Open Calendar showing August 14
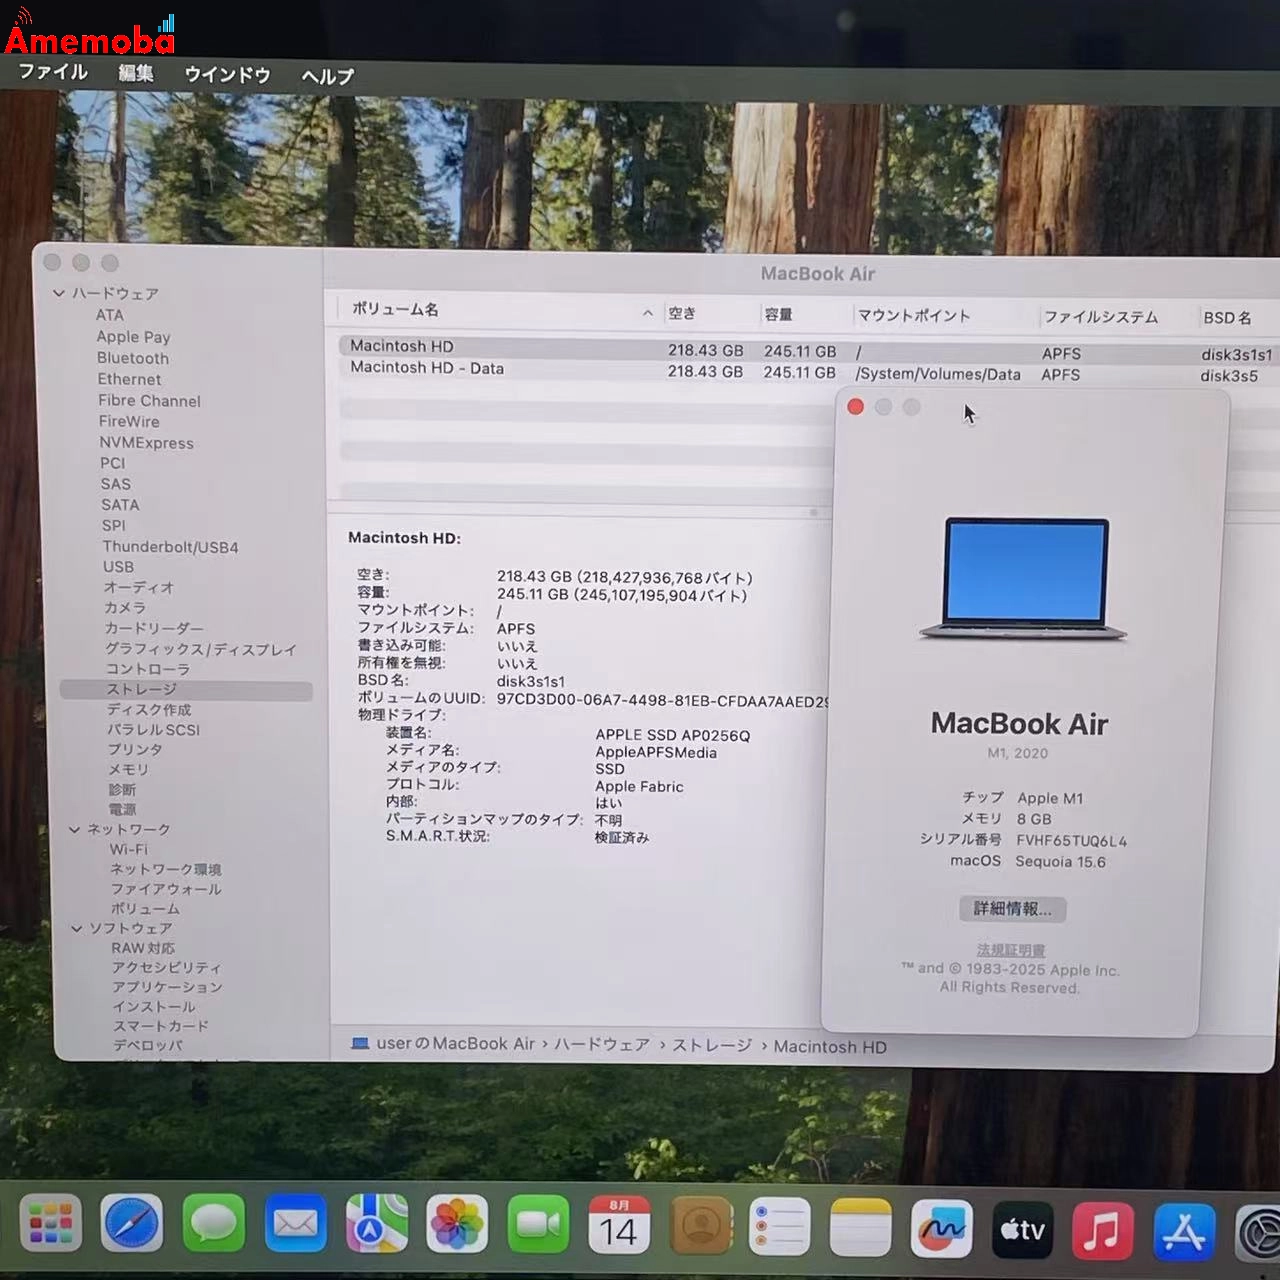 tap(619, 1224)
